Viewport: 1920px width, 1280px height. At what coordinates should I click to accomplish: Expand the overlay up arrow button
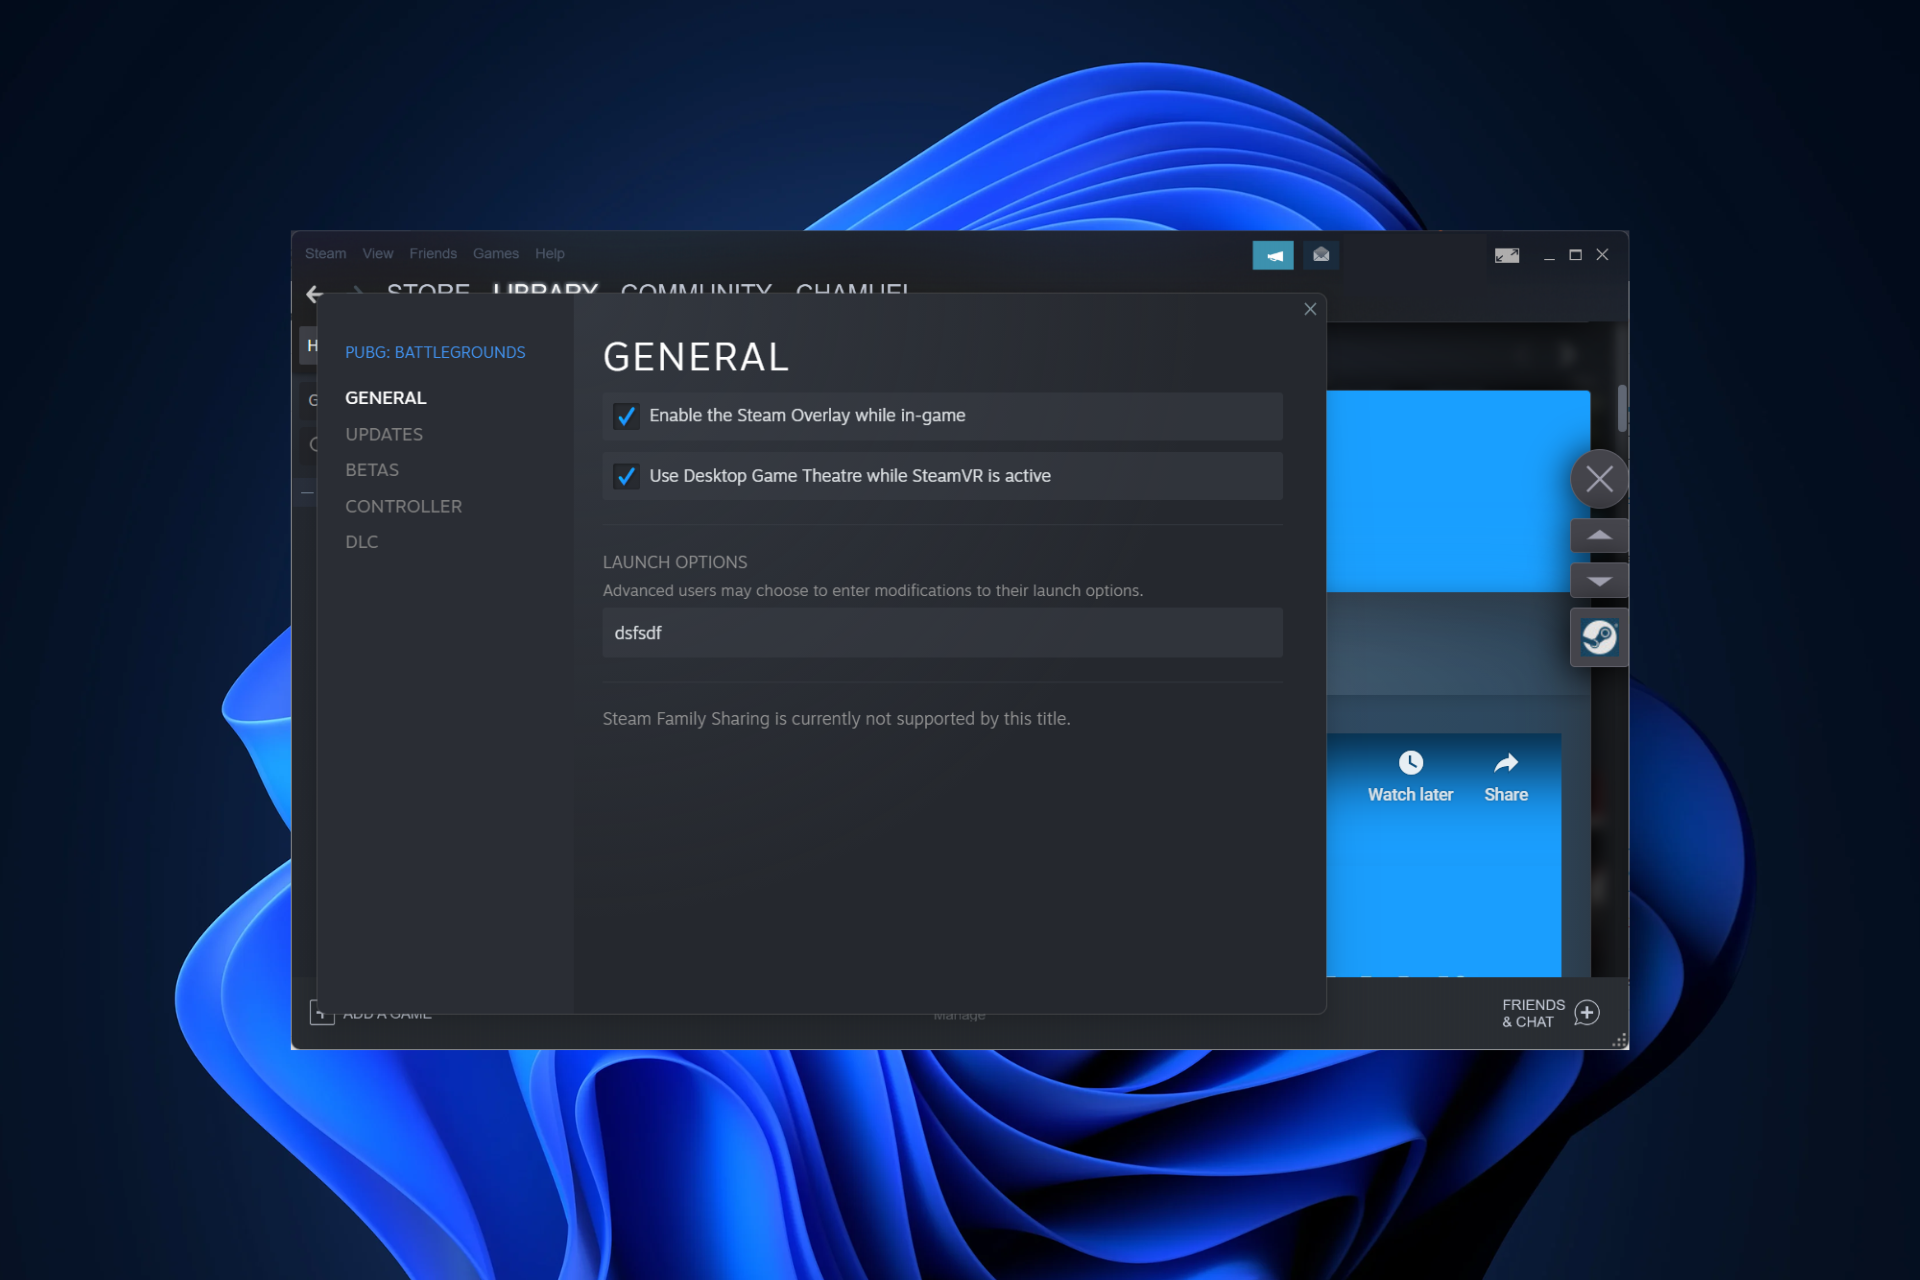(x=1599, y=536)
